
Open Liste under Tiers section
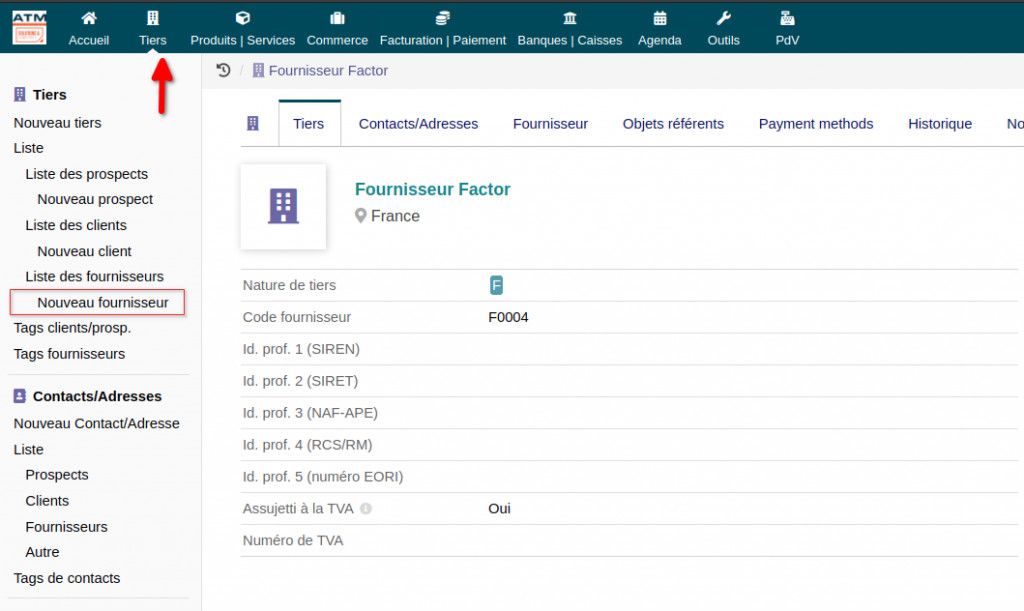coord(29,148)
